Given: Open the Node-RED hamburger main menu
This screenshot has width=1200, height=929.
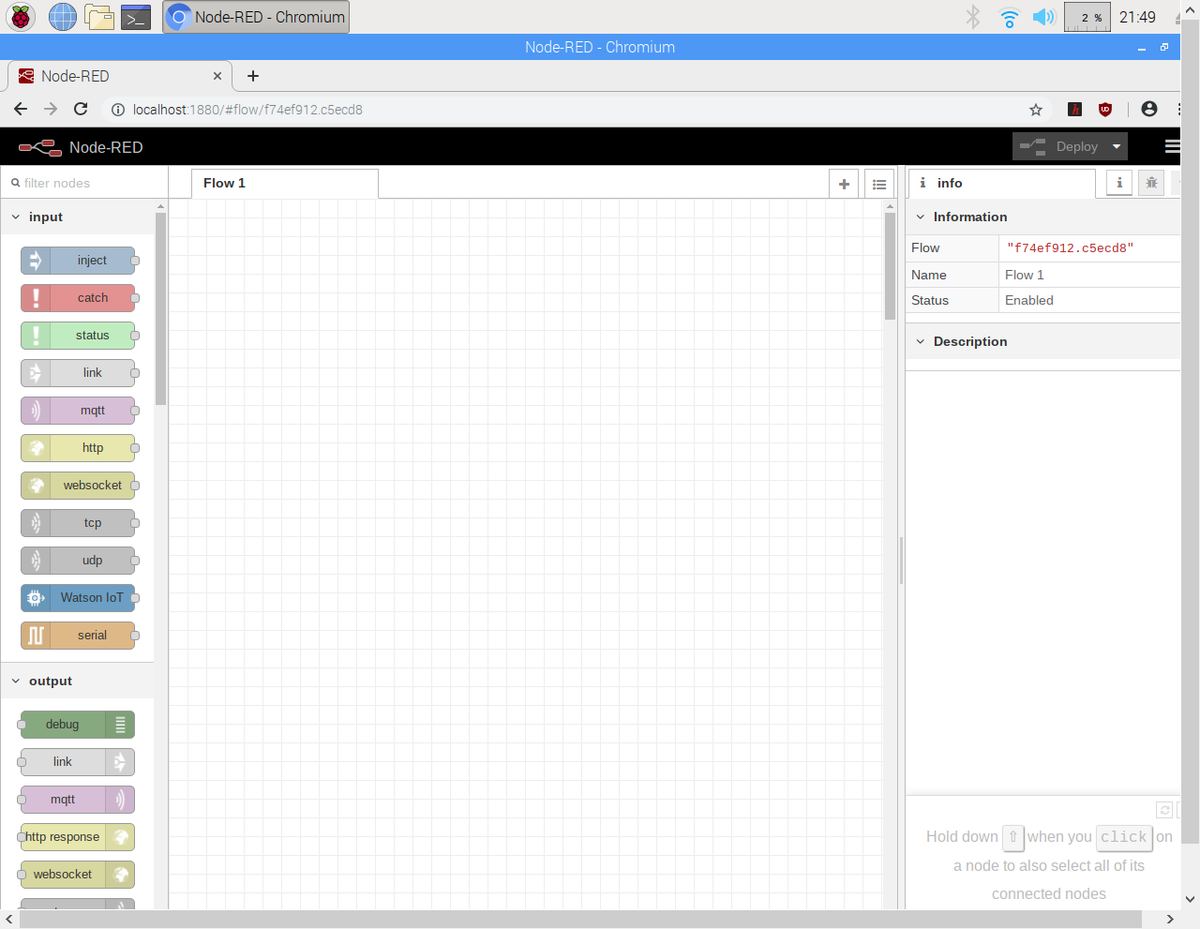Looking at the screenshot, I should click(x=1172, y=146).
